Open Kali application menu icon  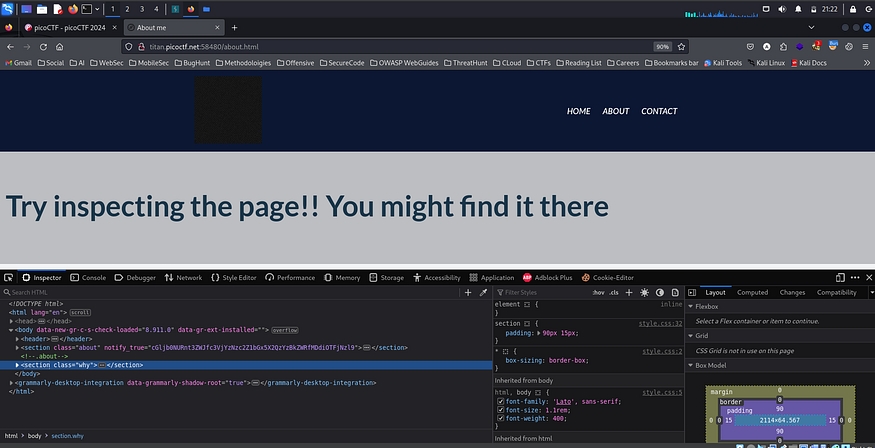[x=8, y=8]
